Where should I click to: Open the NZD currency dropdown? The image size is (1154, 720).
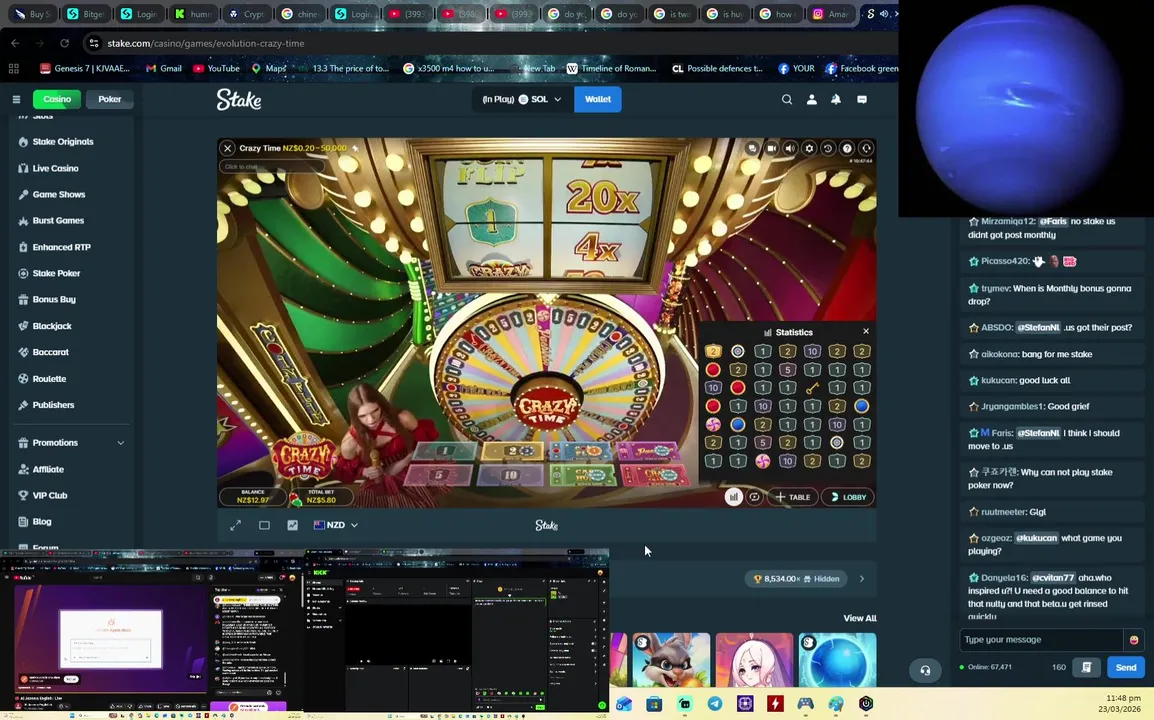pyautogui.click(x=336, y=525)
